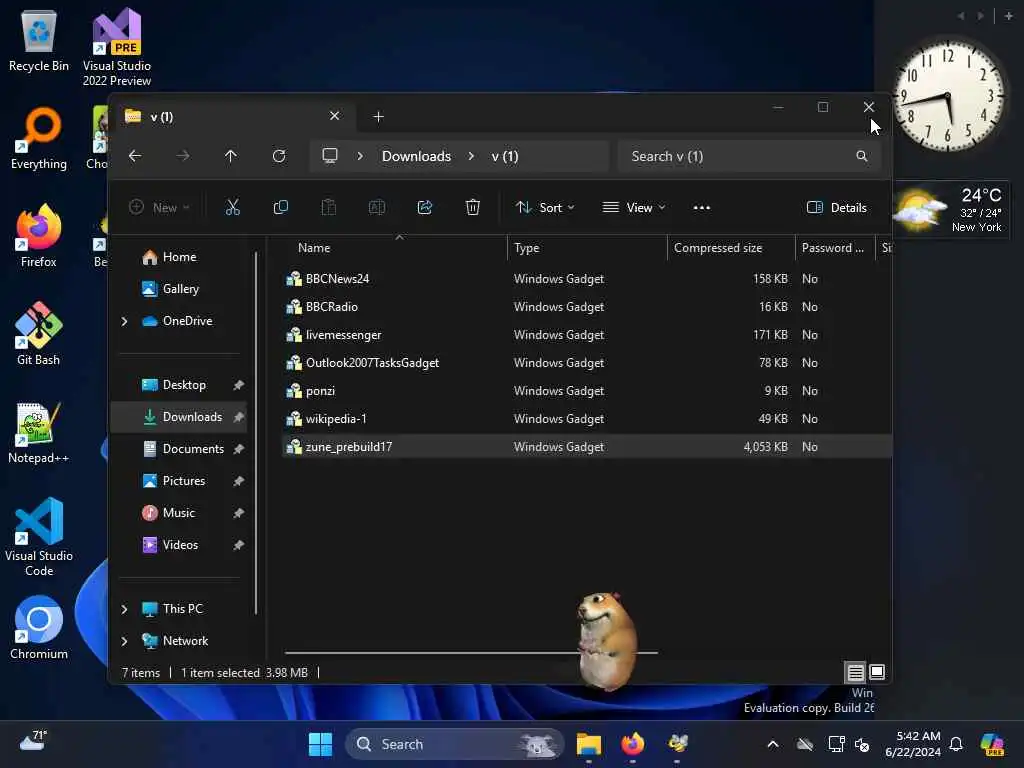Open the See more three-dots menu
Image resolution: width=1024 pixels, height=768 pixels.
[x=701, y=208]
